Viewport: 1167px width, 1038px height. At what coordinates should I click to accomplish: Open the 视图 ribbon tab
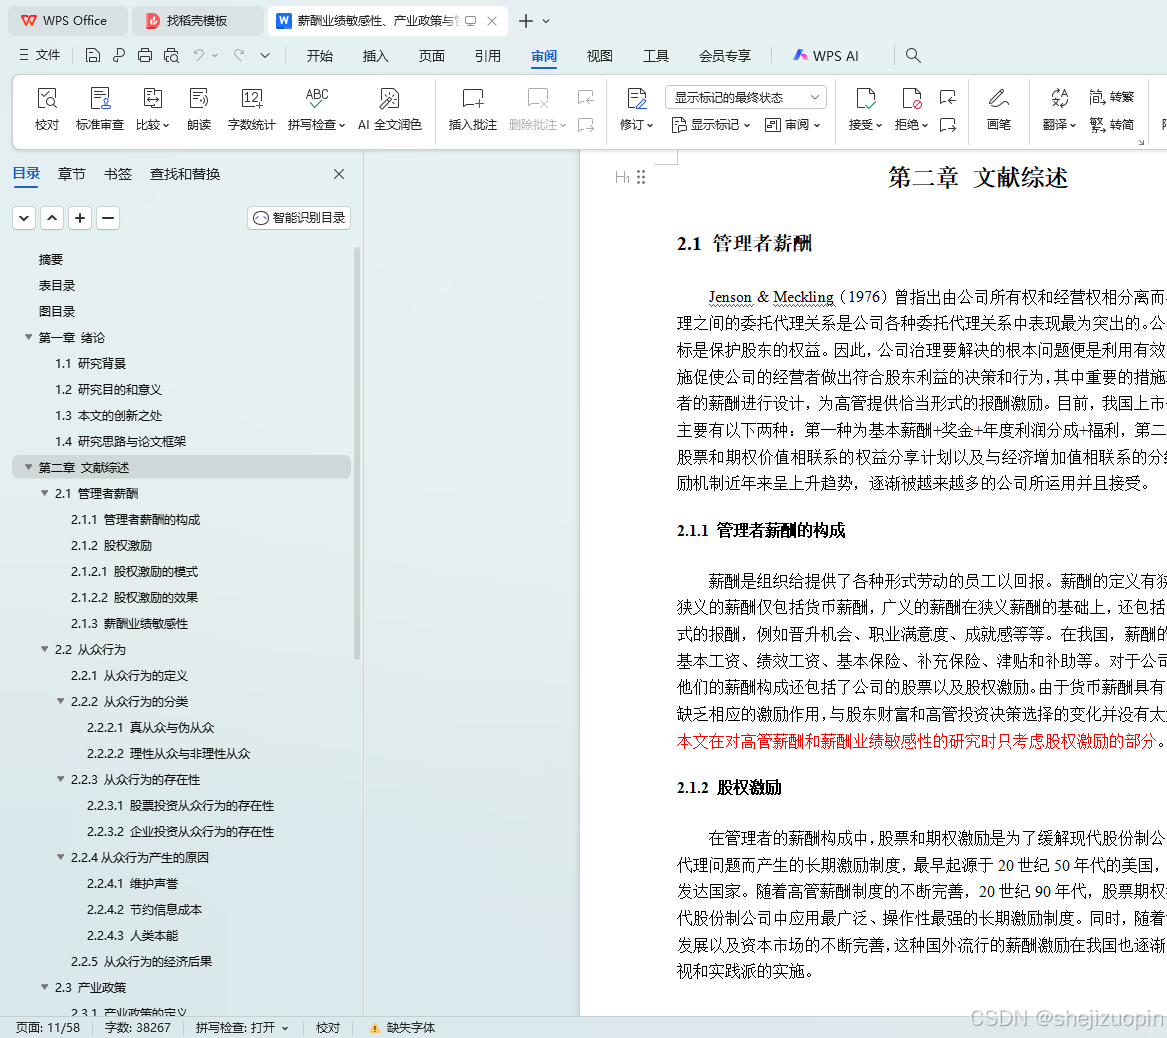coord(599,56)
